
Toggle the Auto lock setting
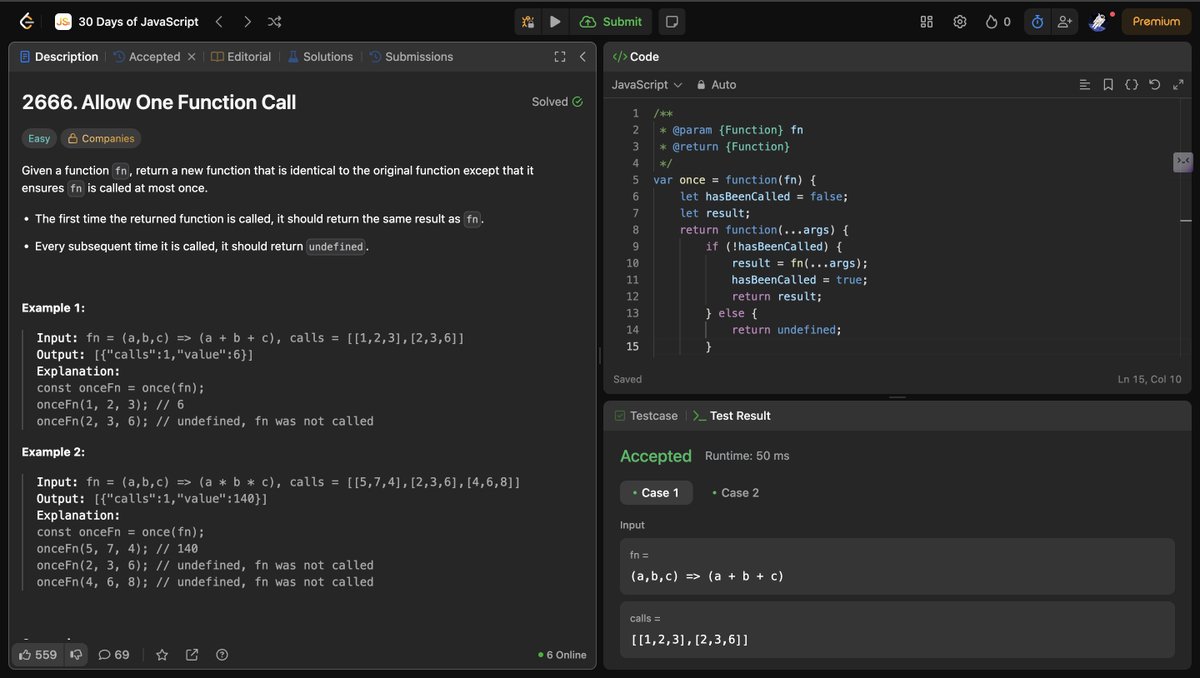tap(716, 85)
